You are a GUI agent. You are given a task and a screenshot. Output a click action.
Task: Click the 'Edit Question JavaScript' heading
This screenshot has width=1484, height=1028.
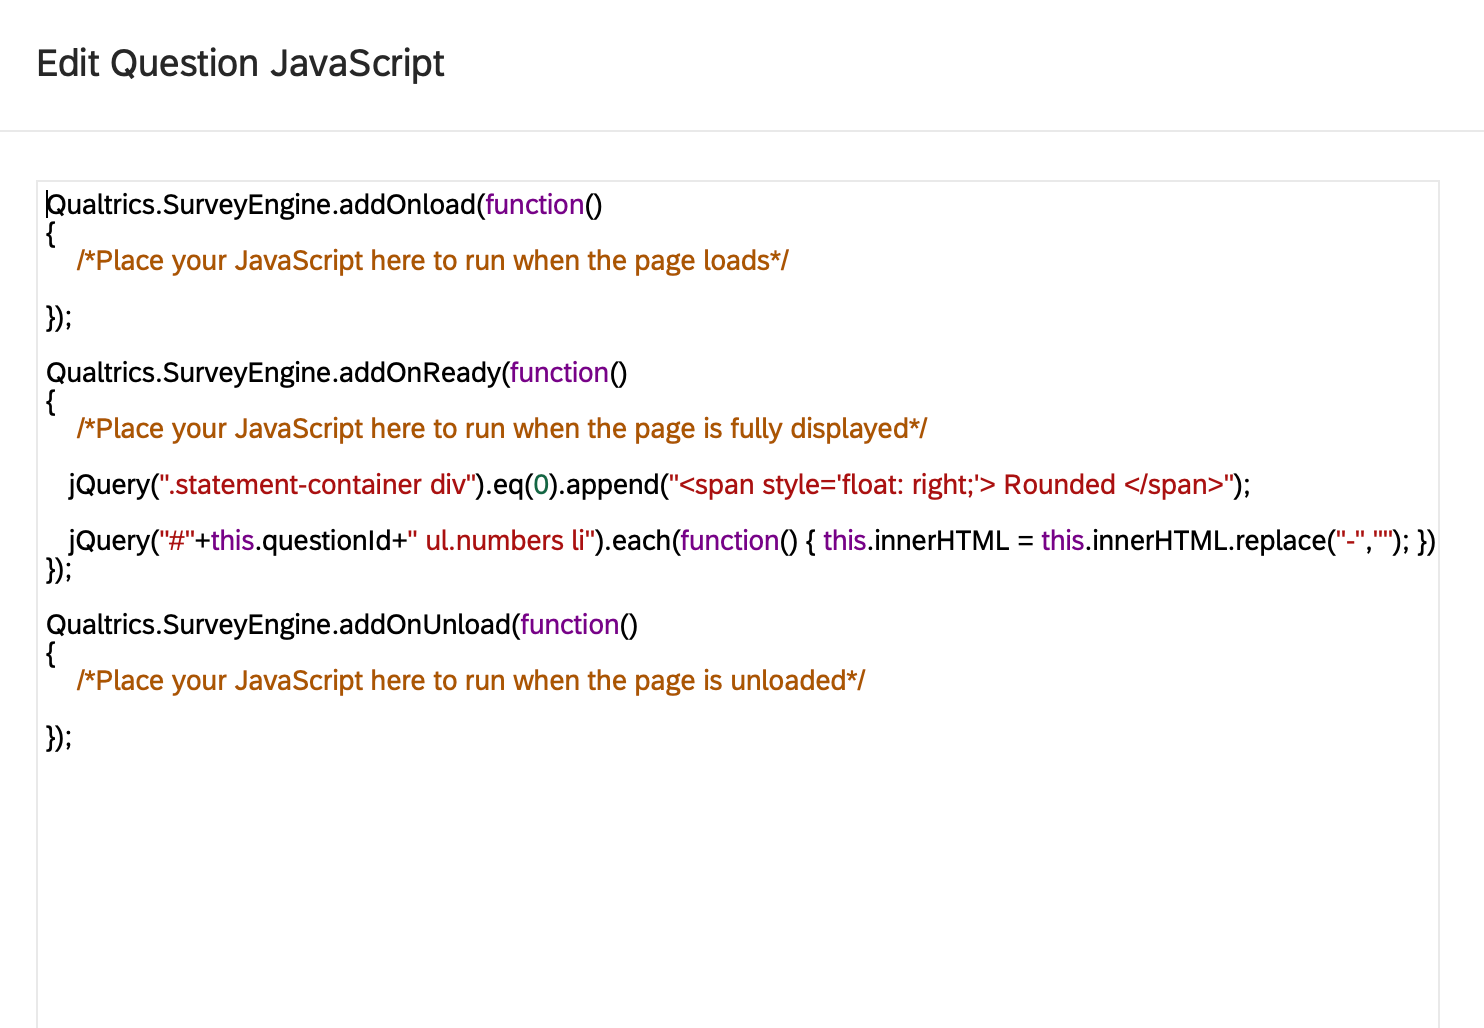tap(240, 64)
